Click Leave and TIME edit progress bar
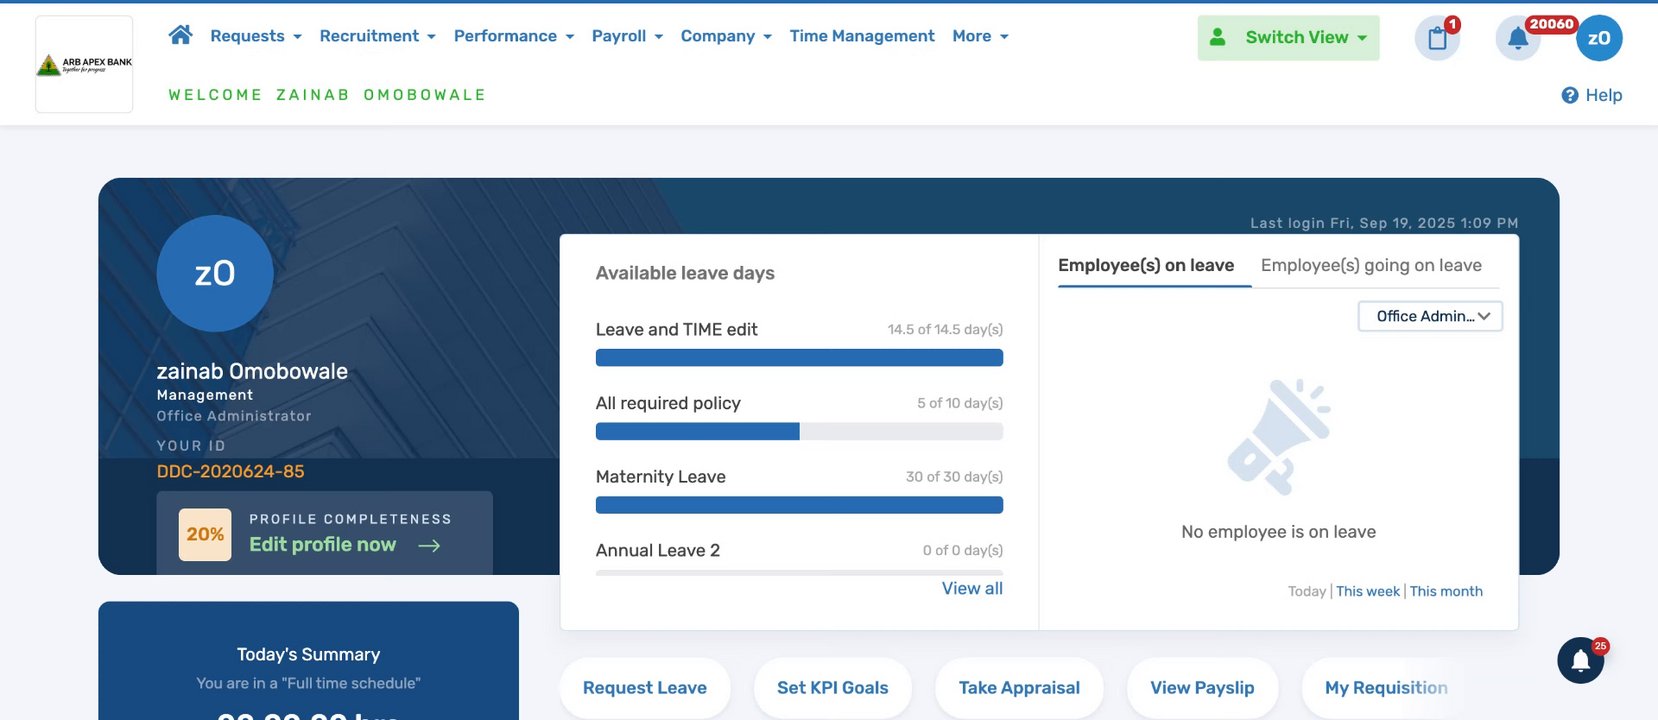Screen dimensions: 1658x720 pyautogui.click(x=799, y=358)
